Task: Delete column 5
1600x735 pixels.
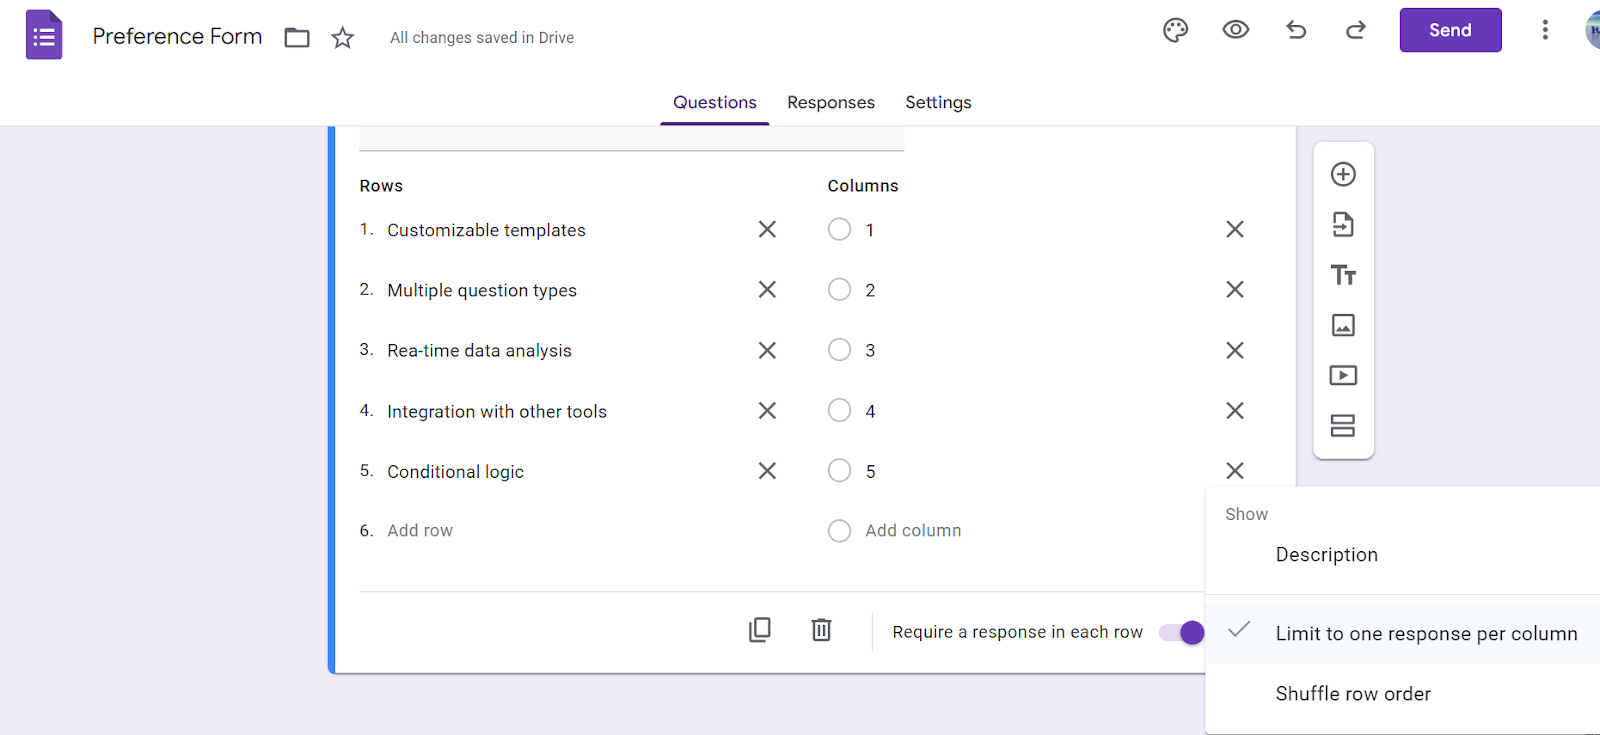Action: [1235, 470]
